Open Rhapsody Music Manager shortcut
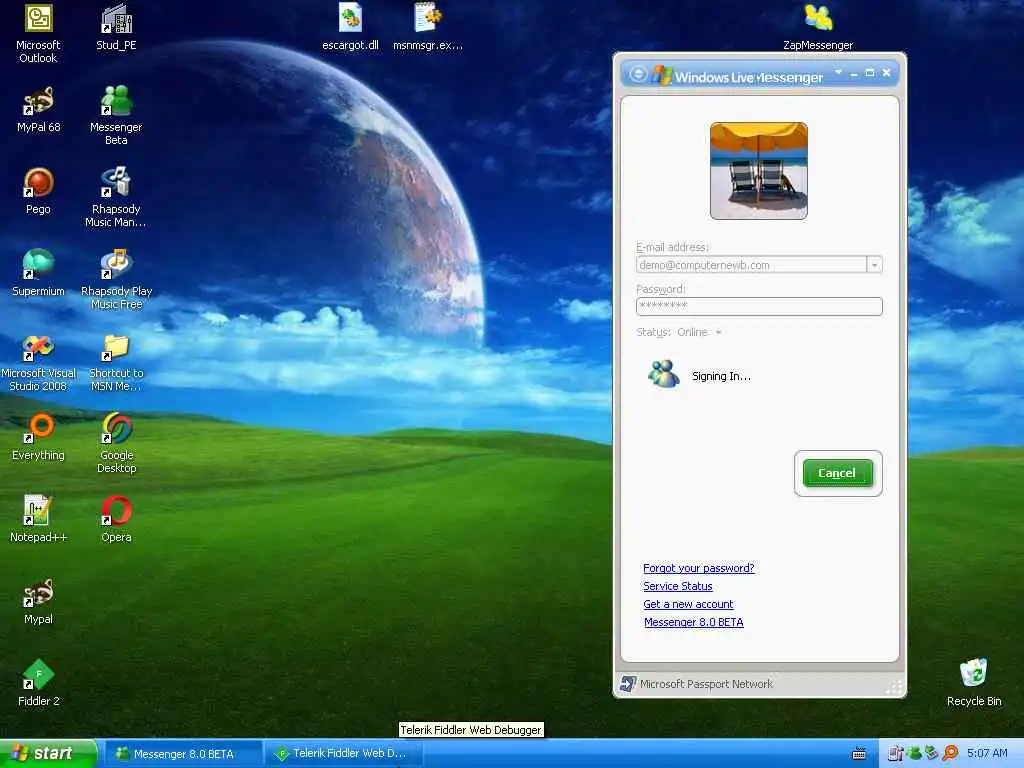The width and height of the screenshot is (1024, 768). click(x=116, y=198)
